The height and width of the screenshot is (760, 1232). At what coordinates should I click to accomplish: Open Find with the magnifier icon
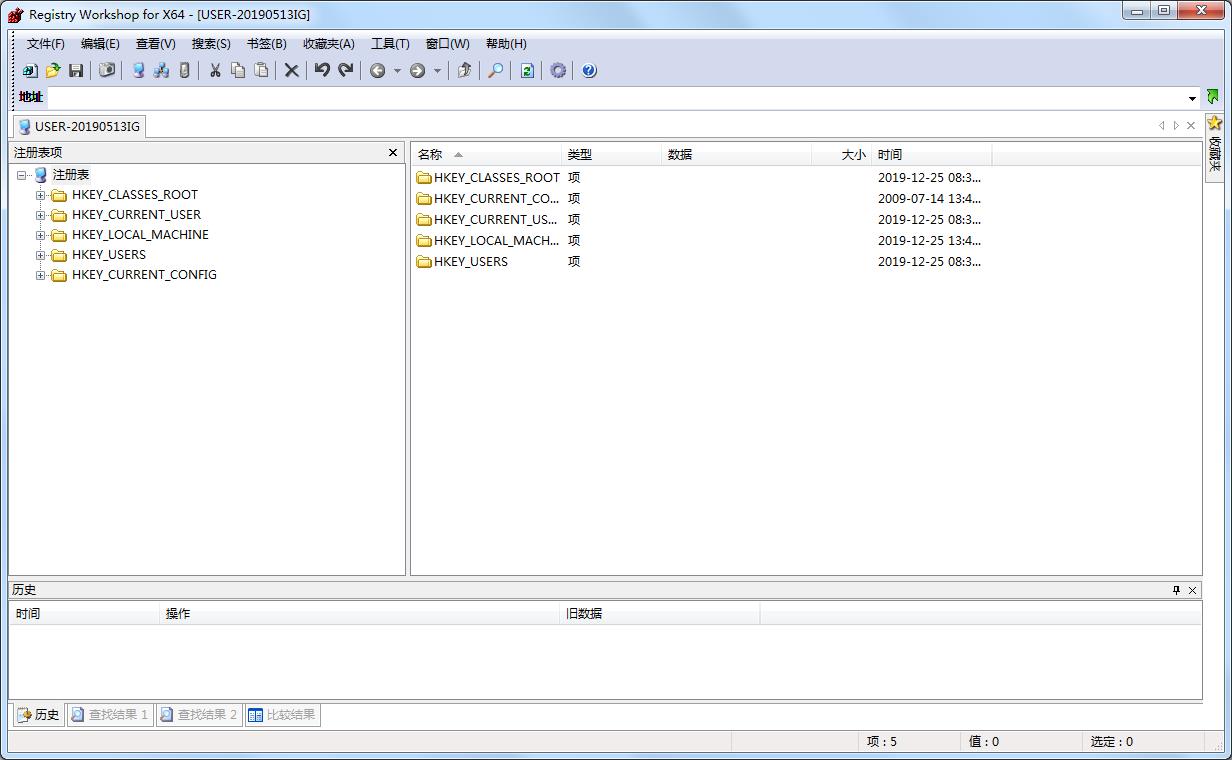click(x=495, y=71)
